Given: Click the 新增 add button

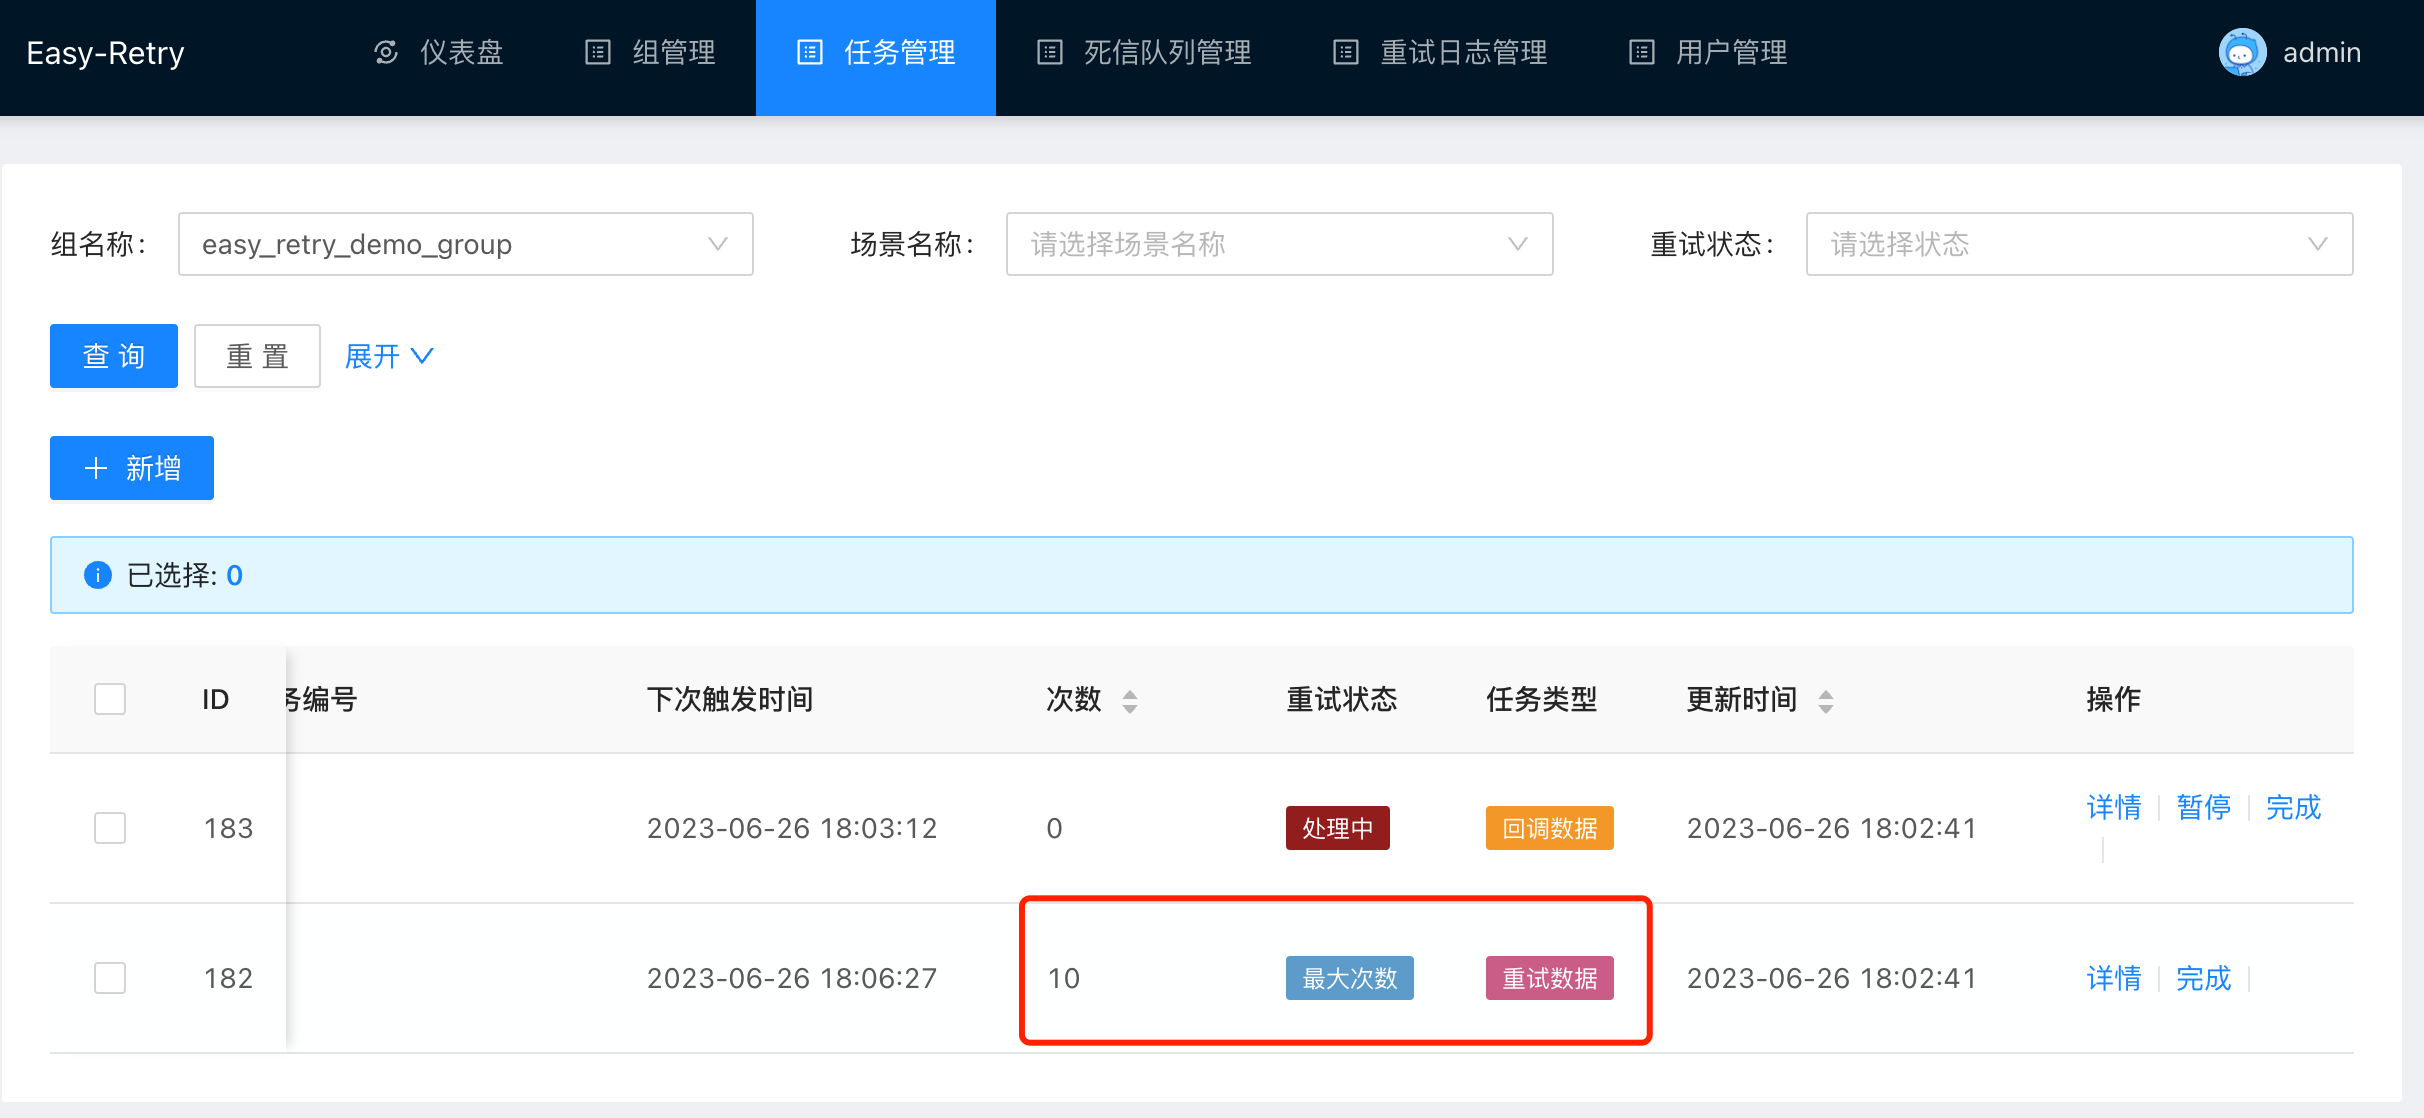Looking at the screenshot, I should point(132,468).
